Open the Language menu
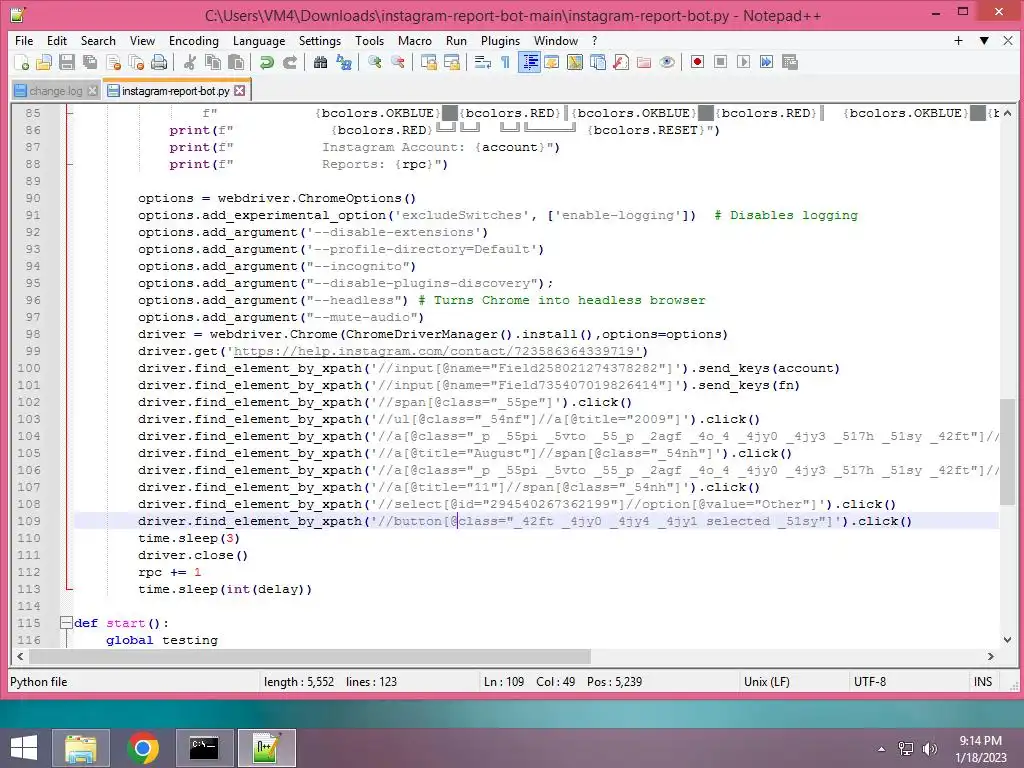1024x768 pixels. [259, 40]
